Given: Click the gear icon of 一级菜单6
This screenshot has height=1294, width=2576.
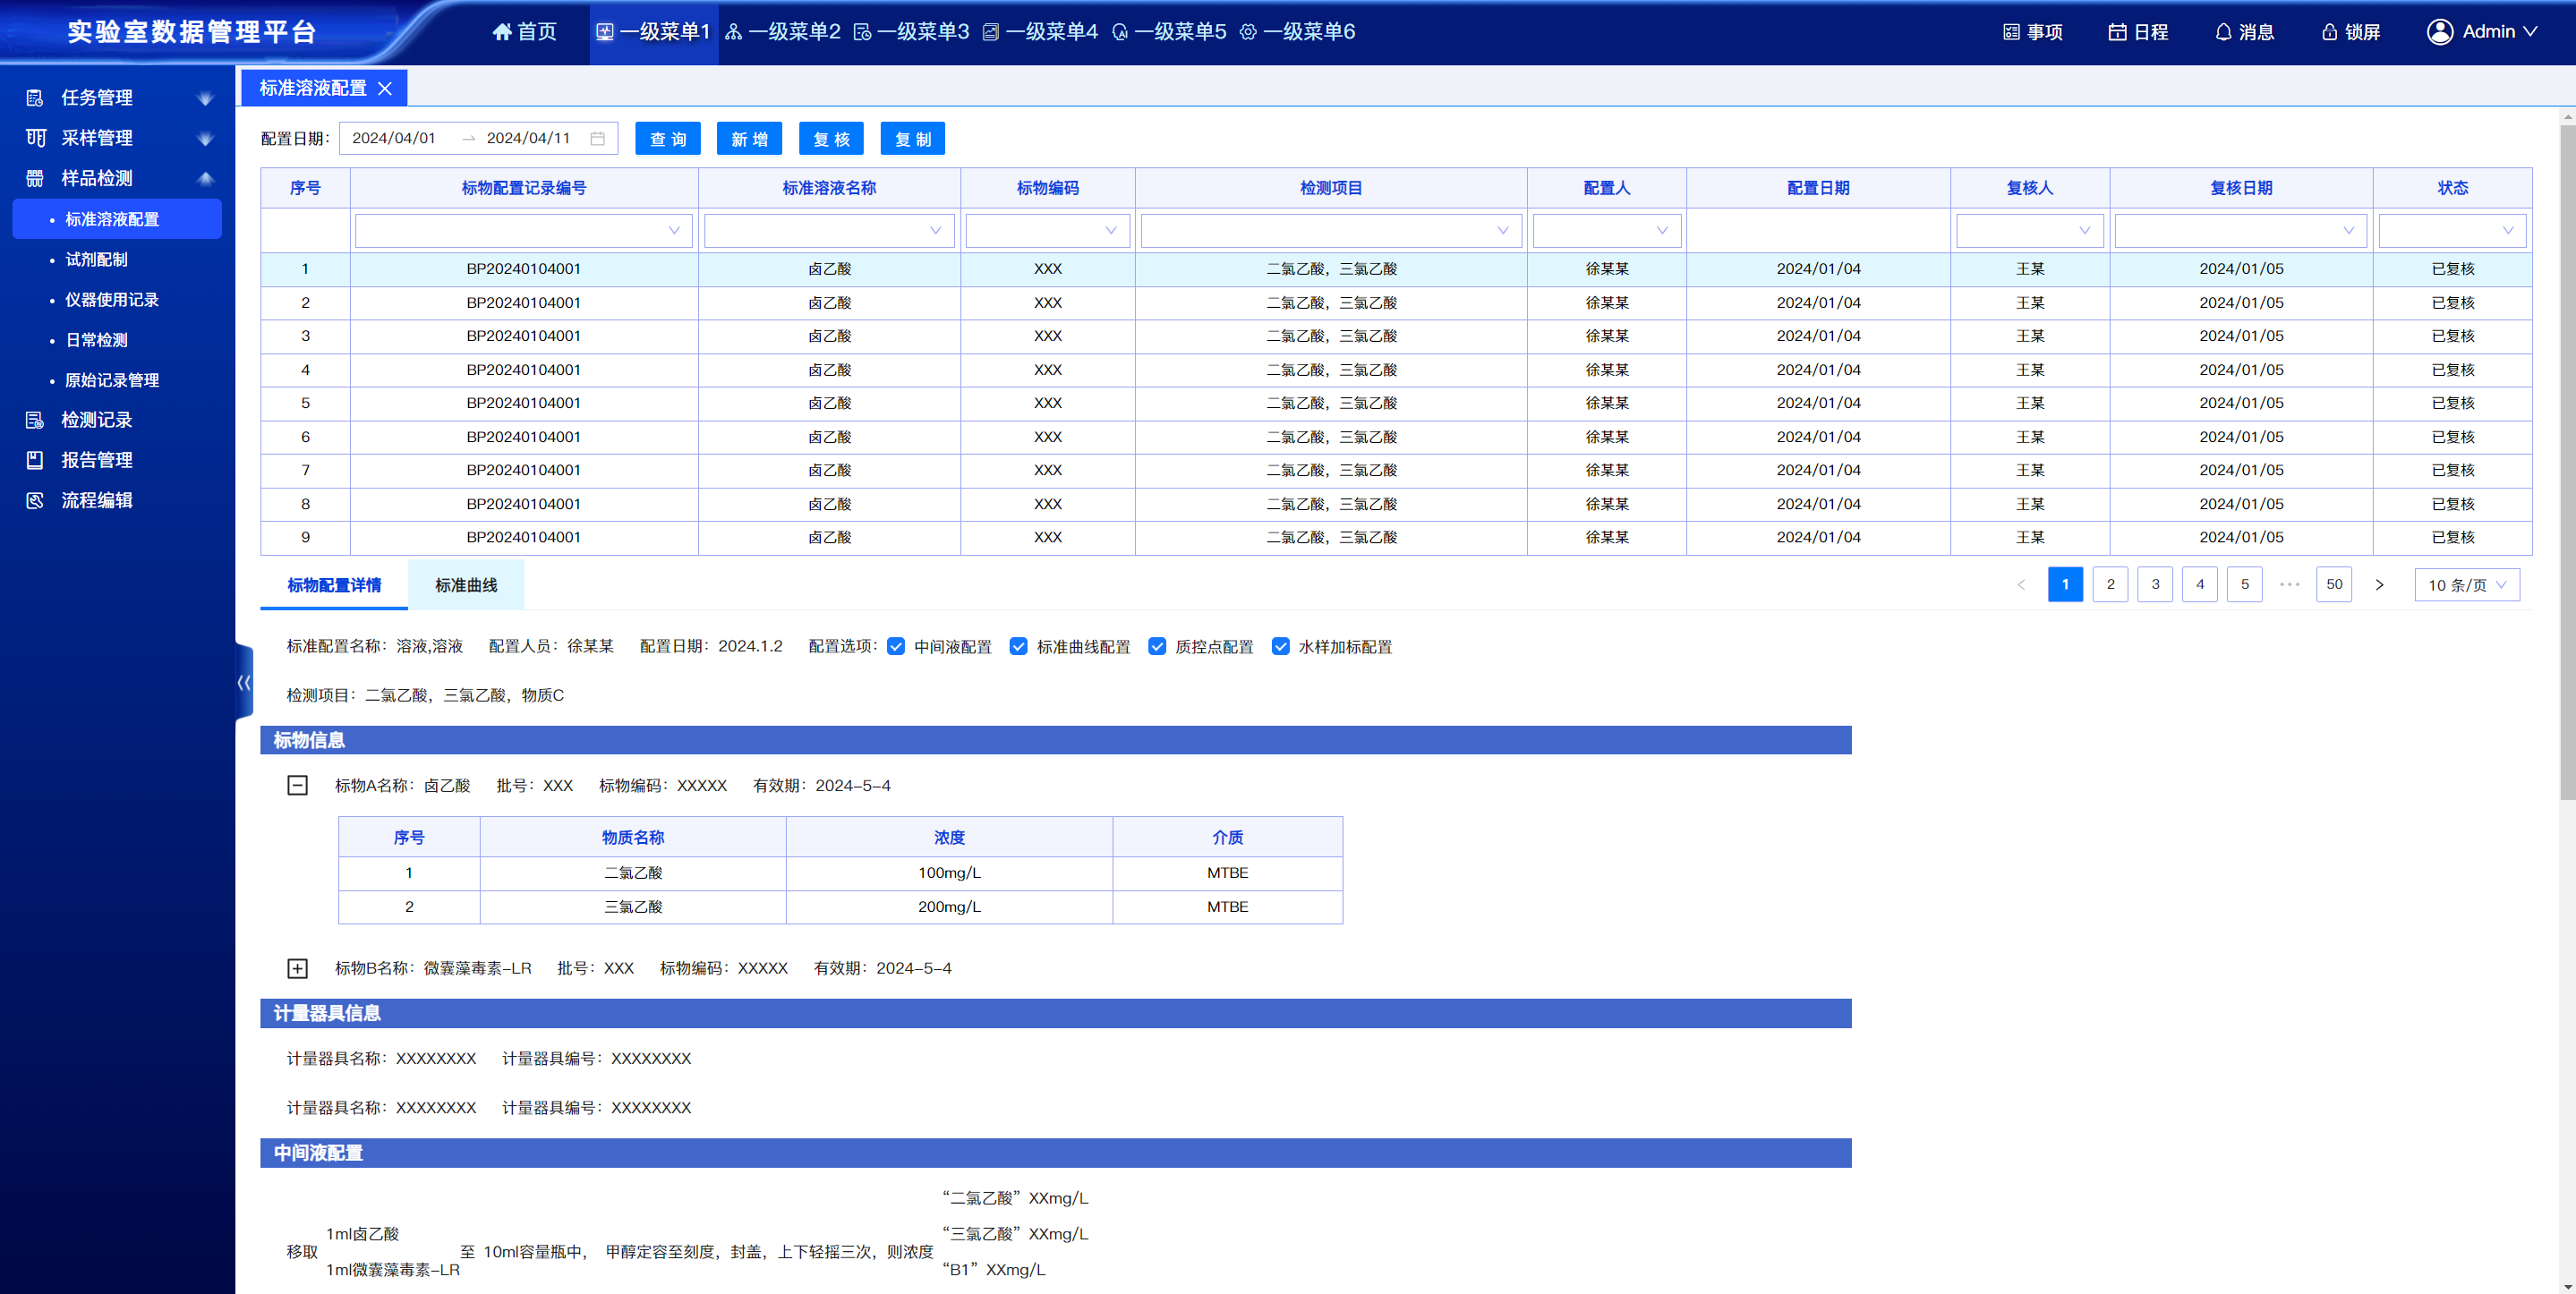Looking at the screenshot, I should pyautogui.click(x=1247, y=32).
